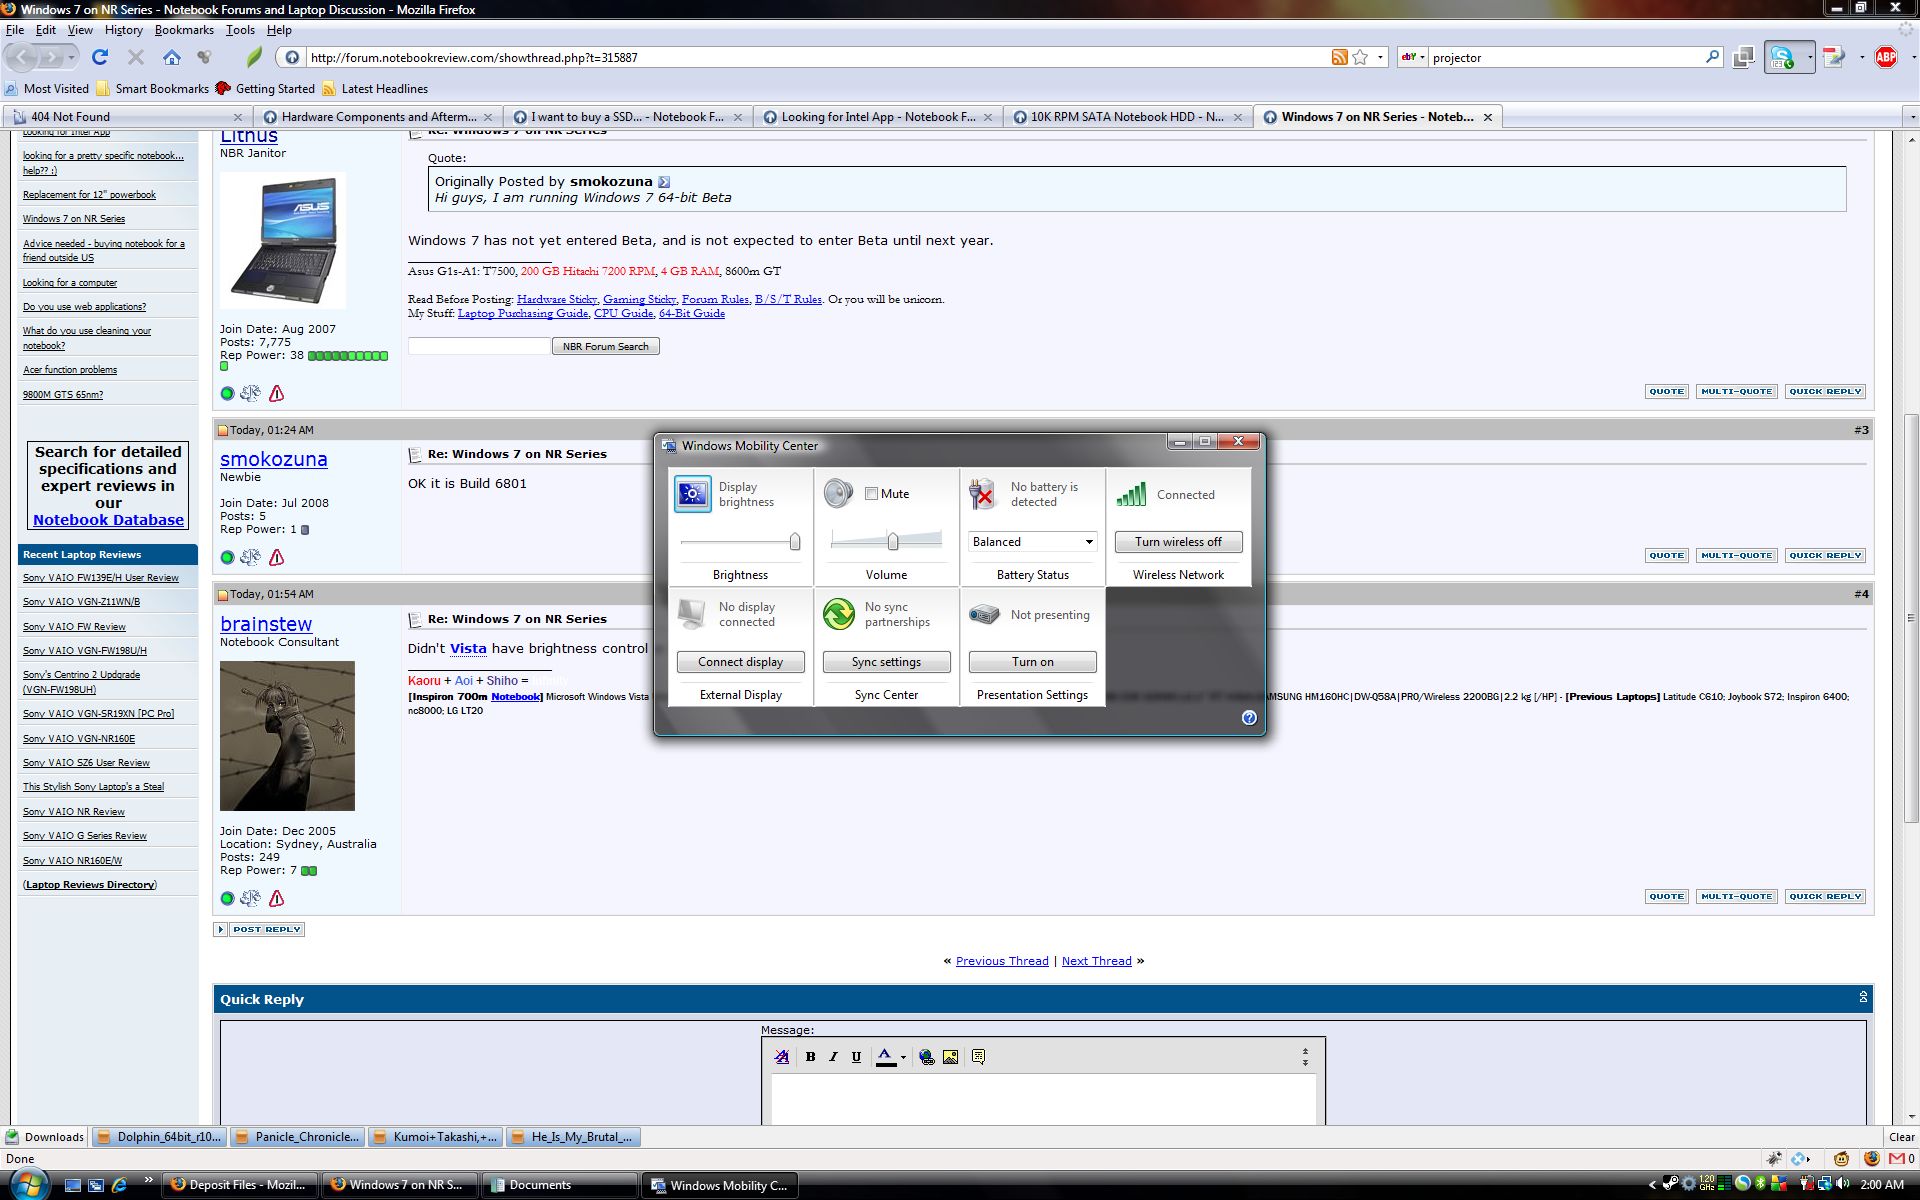
Task: Open the Skype toolbar dropdown arrow
Action: [1808, 57]
